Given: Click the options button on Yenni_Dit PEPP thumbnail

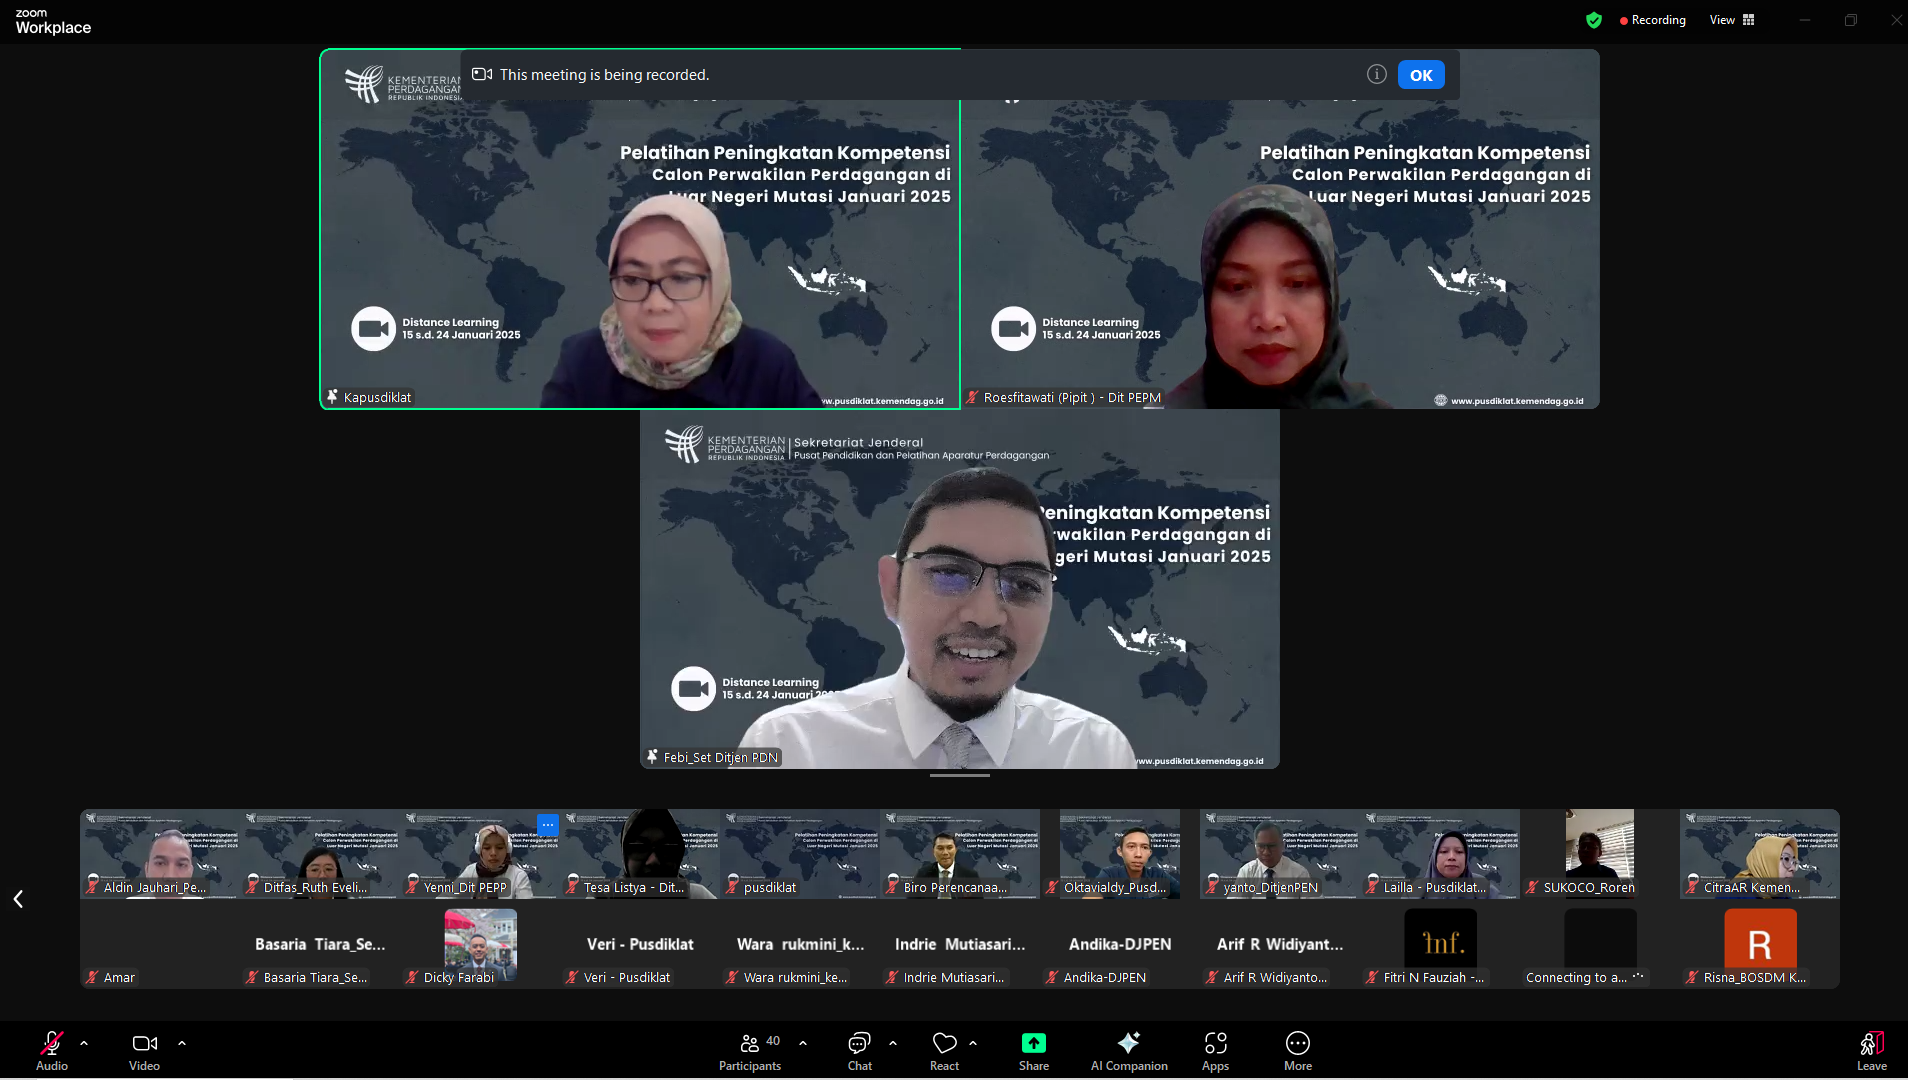Looking at the screenshot, I should pyautogui.click(x=548, y=825).
